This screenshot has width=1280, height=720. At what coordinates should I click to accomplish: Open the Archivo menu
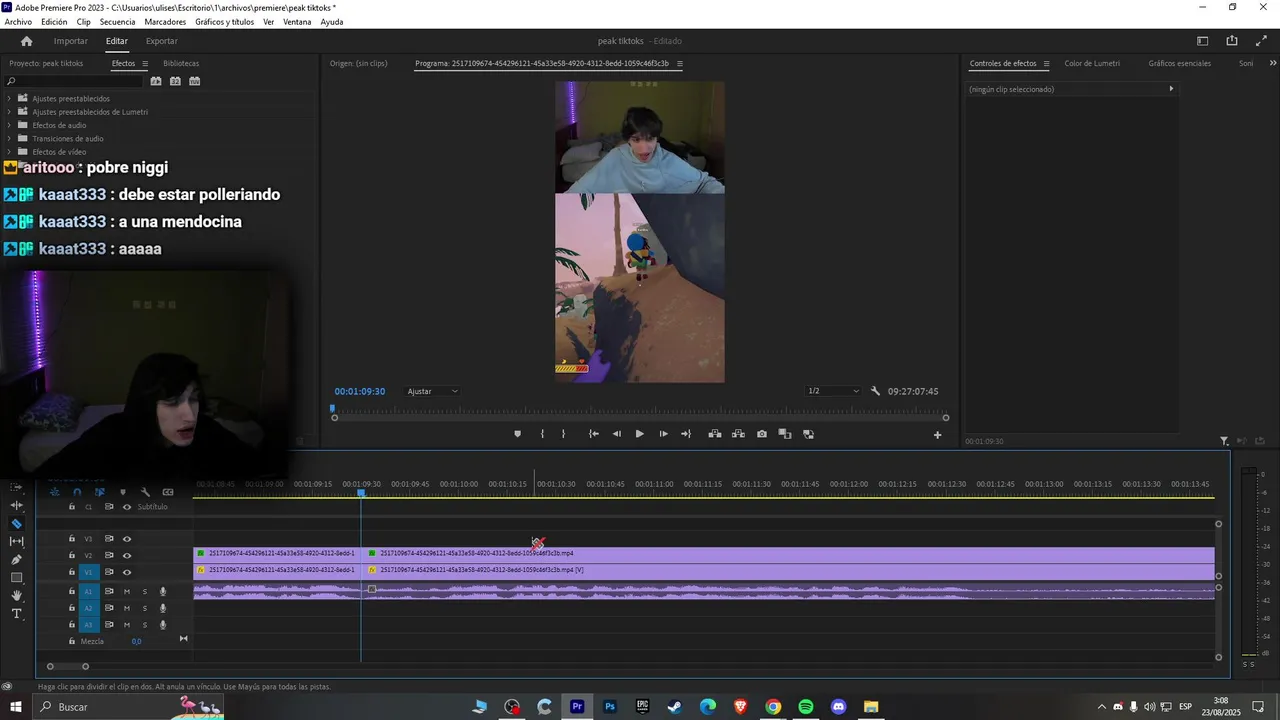tap(18, 22)
